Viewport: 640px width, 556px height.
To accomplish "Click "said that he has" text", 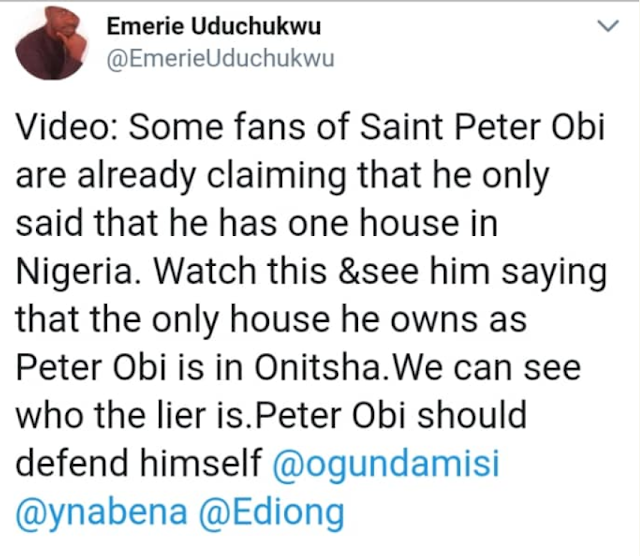I will [x=146, y=224].
